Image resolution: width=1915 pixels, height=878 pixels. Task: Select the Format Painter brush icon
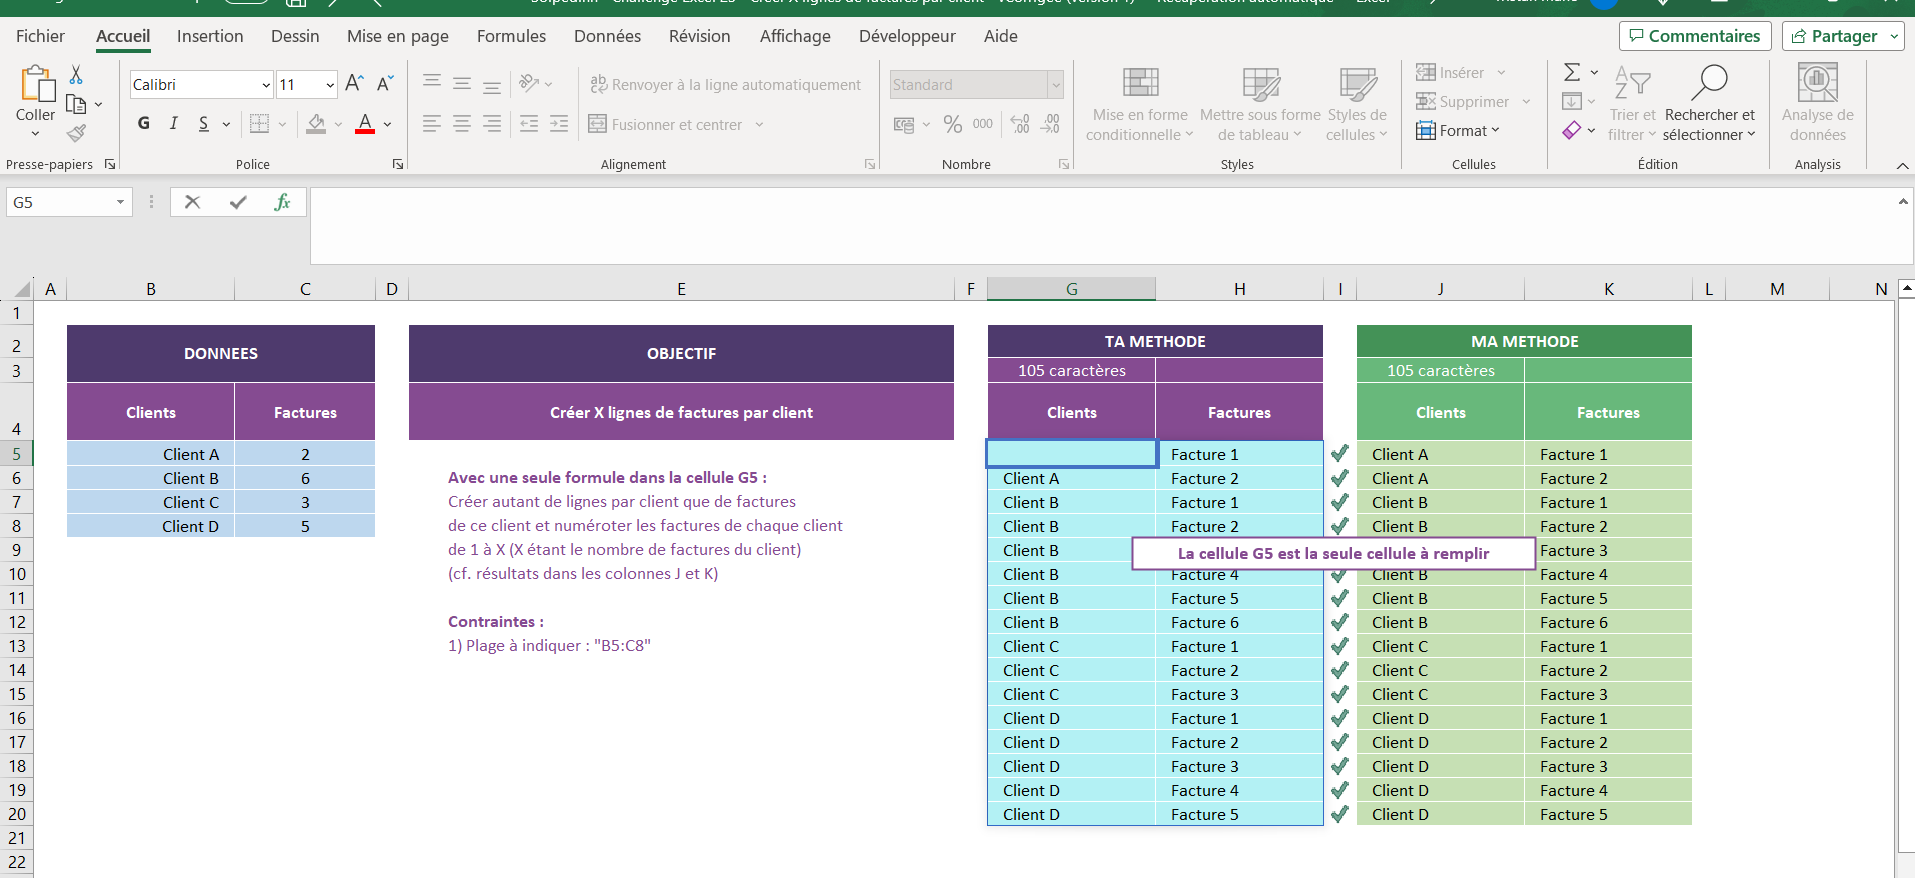[76, 133]
